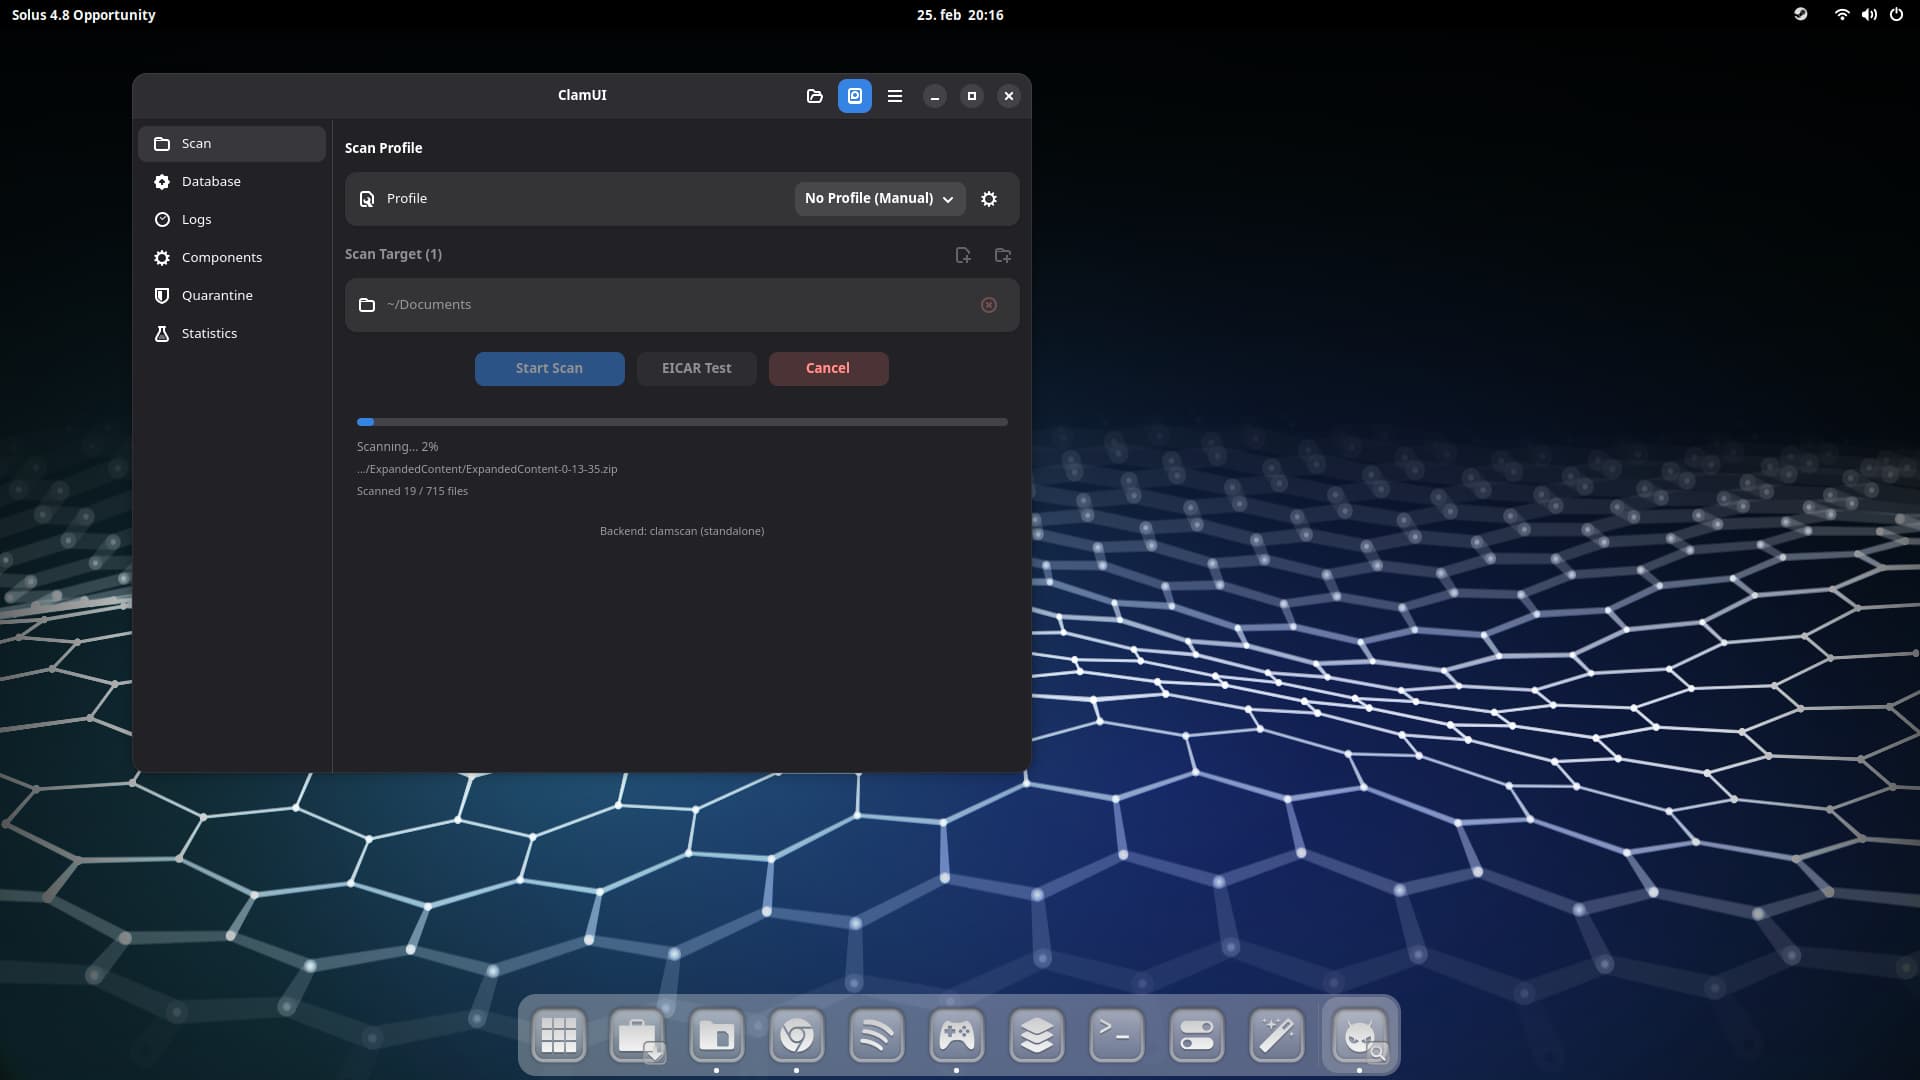Open the terminal from the dock
This screenshot has height=1080, width=1920.
[x=1116, y=1035]
